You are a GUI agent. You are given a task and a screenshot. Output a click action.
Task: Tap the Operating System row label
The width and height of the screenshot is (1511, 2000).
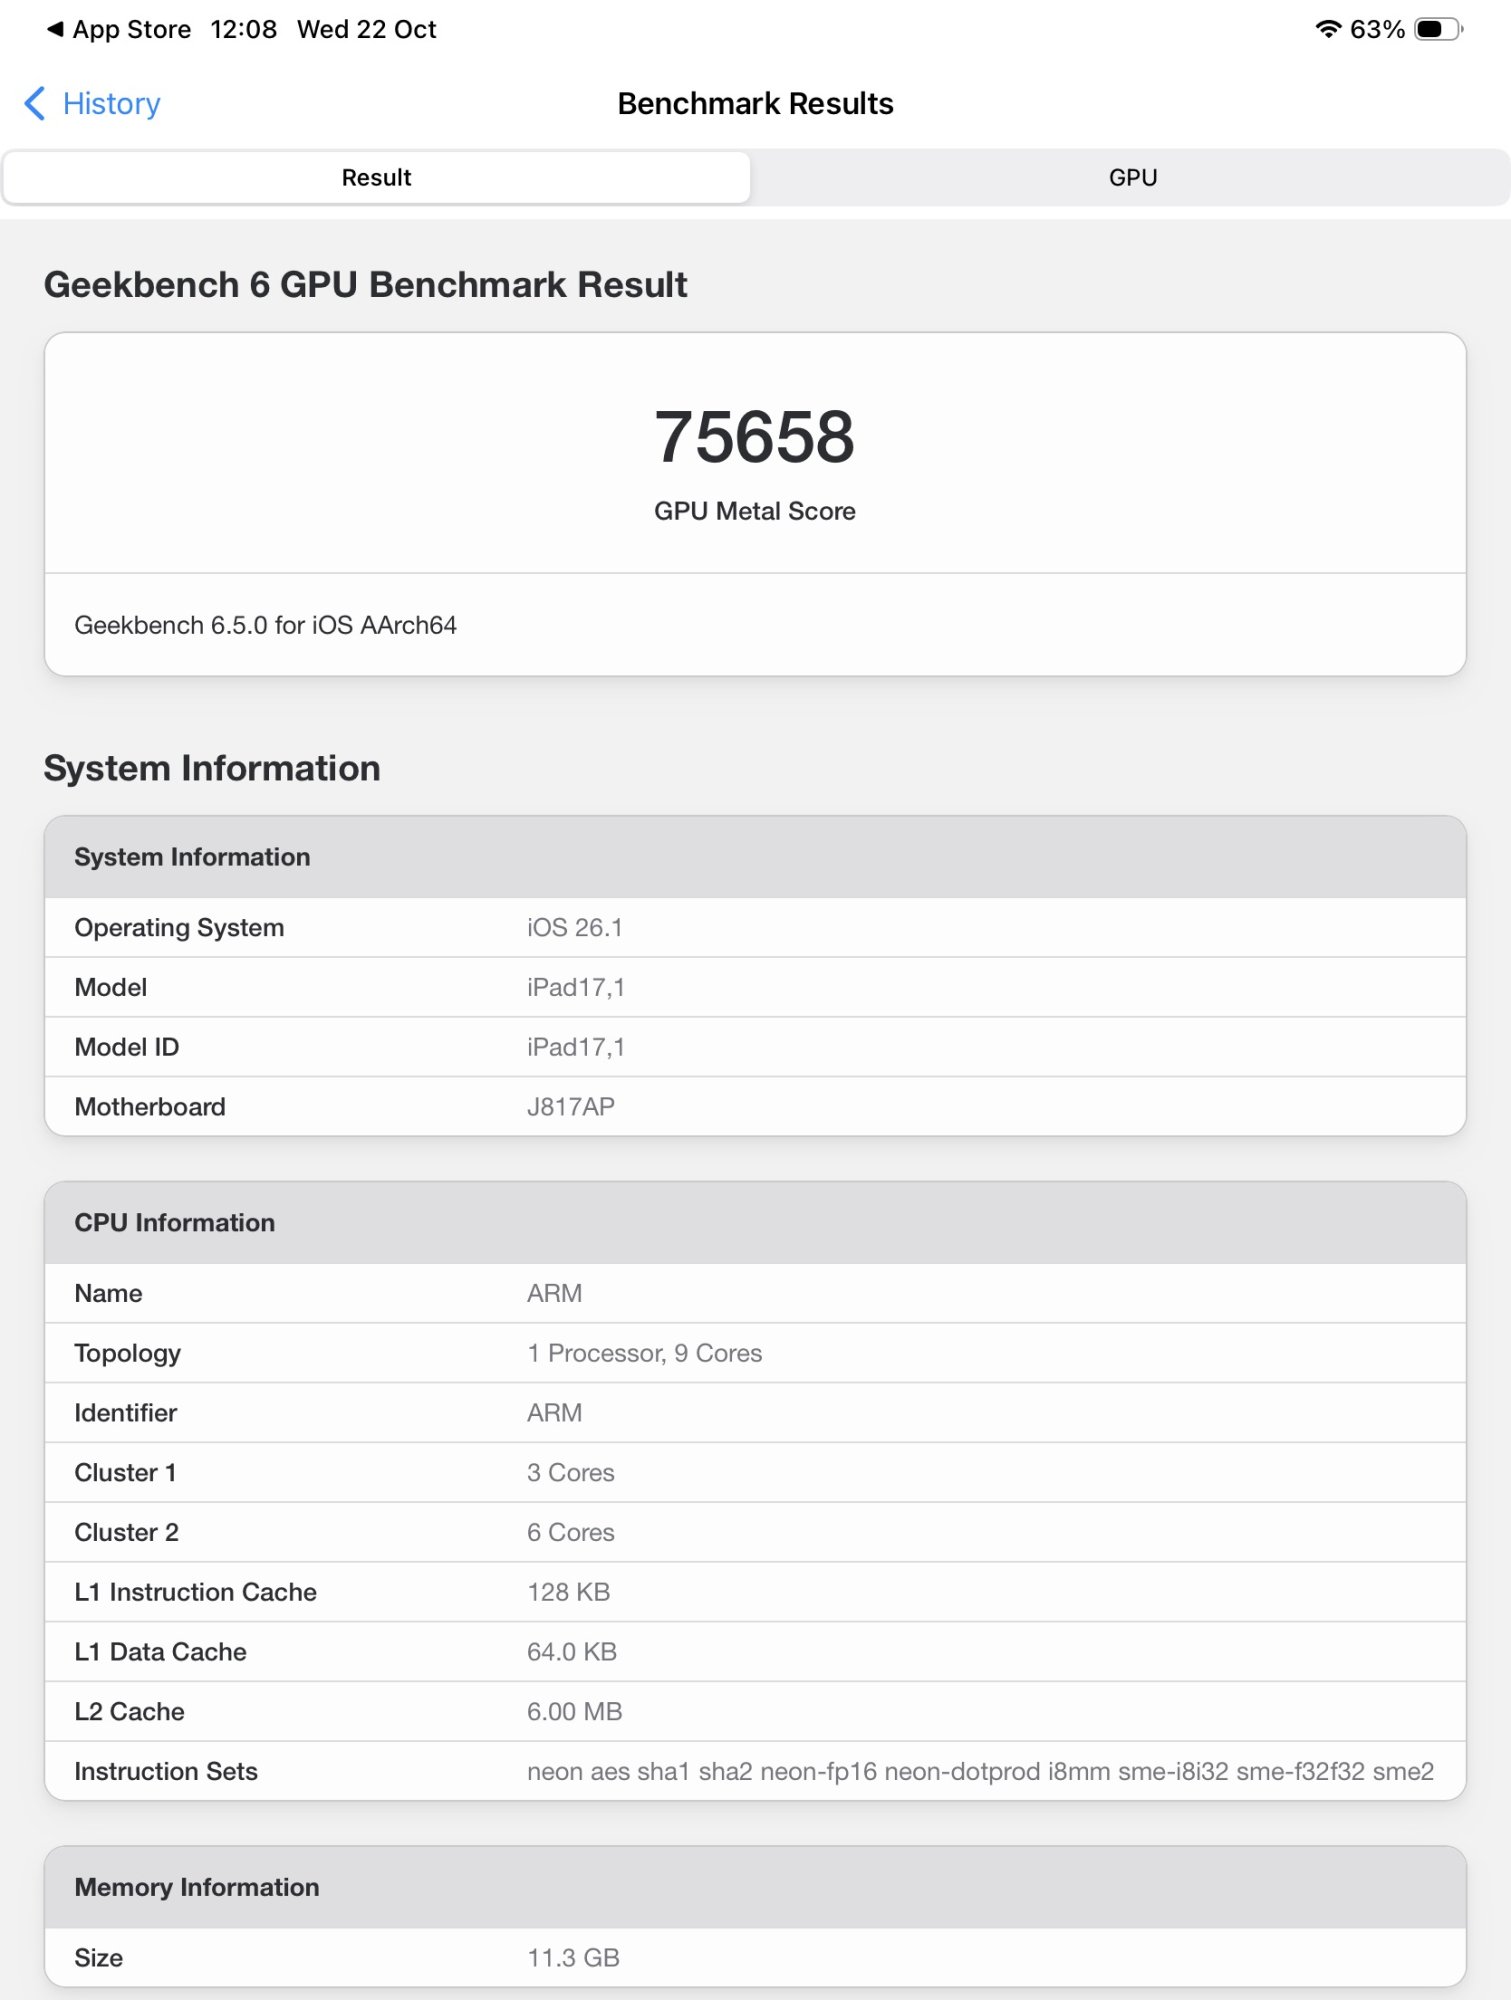click(x=179, y=927)
